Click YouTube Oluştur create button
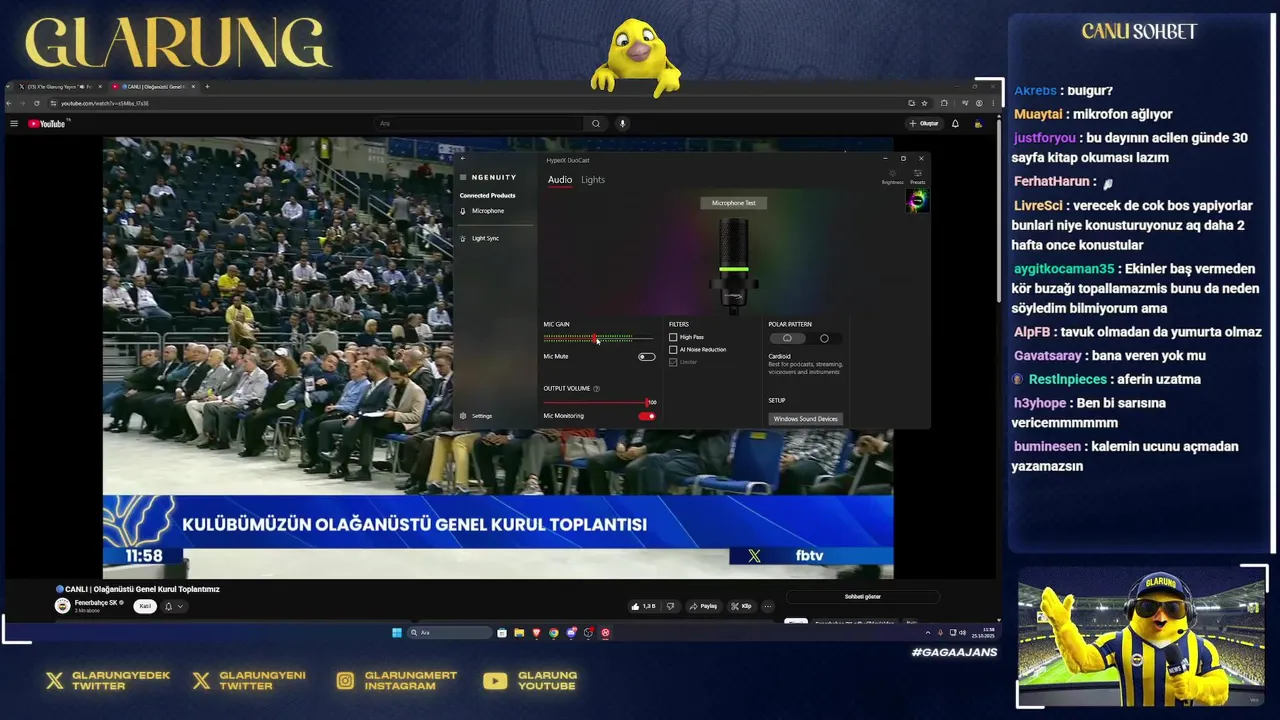 click(x=924, y=124)
